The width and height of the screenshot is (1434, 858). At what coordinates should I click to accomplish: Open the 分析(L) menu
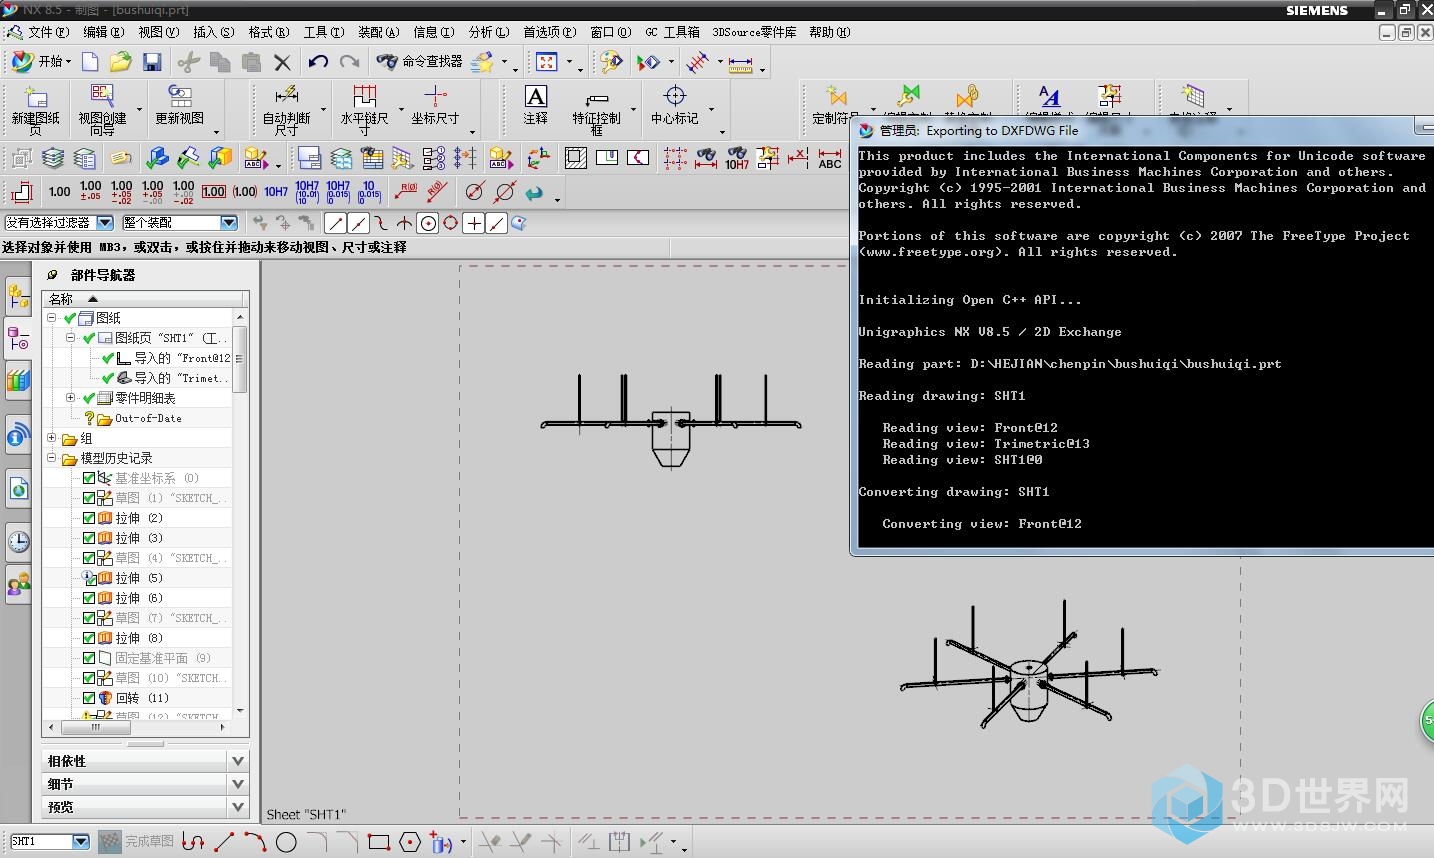click(489, 32)
